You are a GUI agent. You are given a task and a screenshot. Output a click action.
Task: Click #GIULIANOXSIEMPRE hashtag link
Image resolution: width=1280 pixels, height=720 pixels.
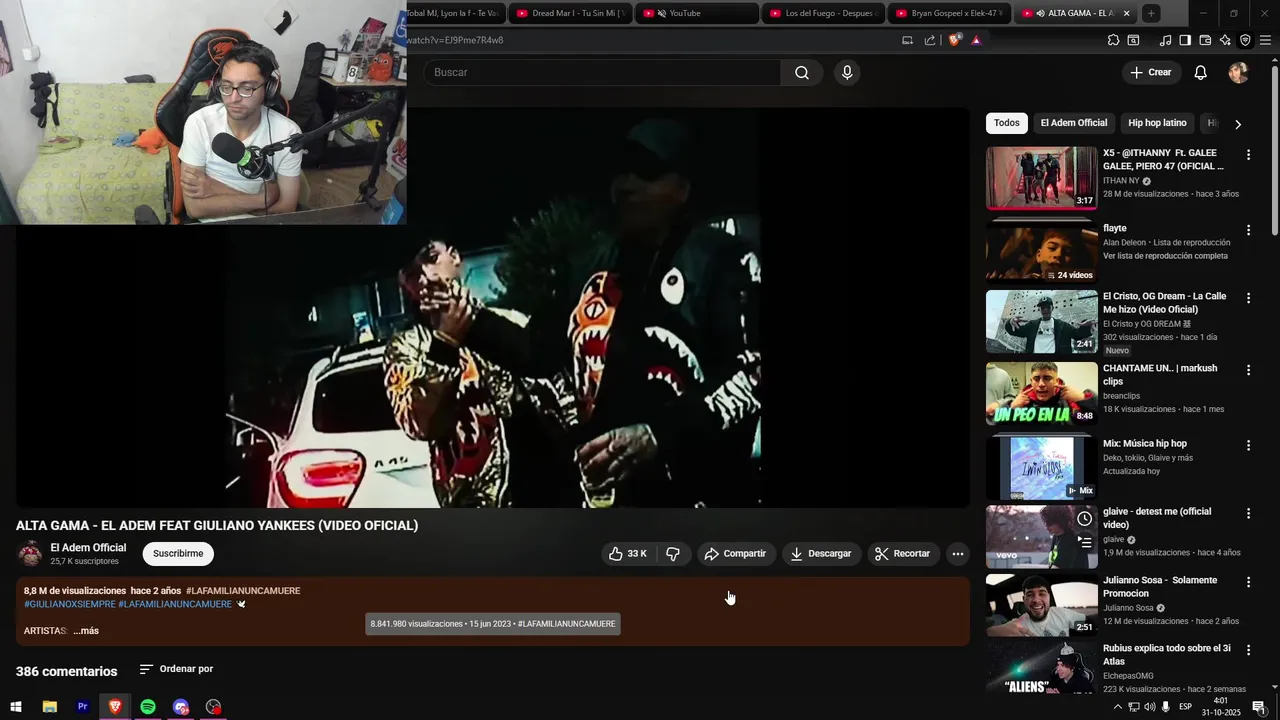(x=69, y=604)
